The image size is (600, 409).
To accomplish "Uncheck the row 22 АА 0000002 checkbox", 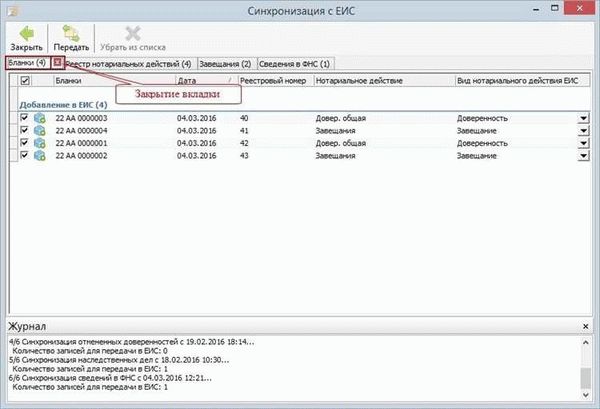I will pos(24,155).
